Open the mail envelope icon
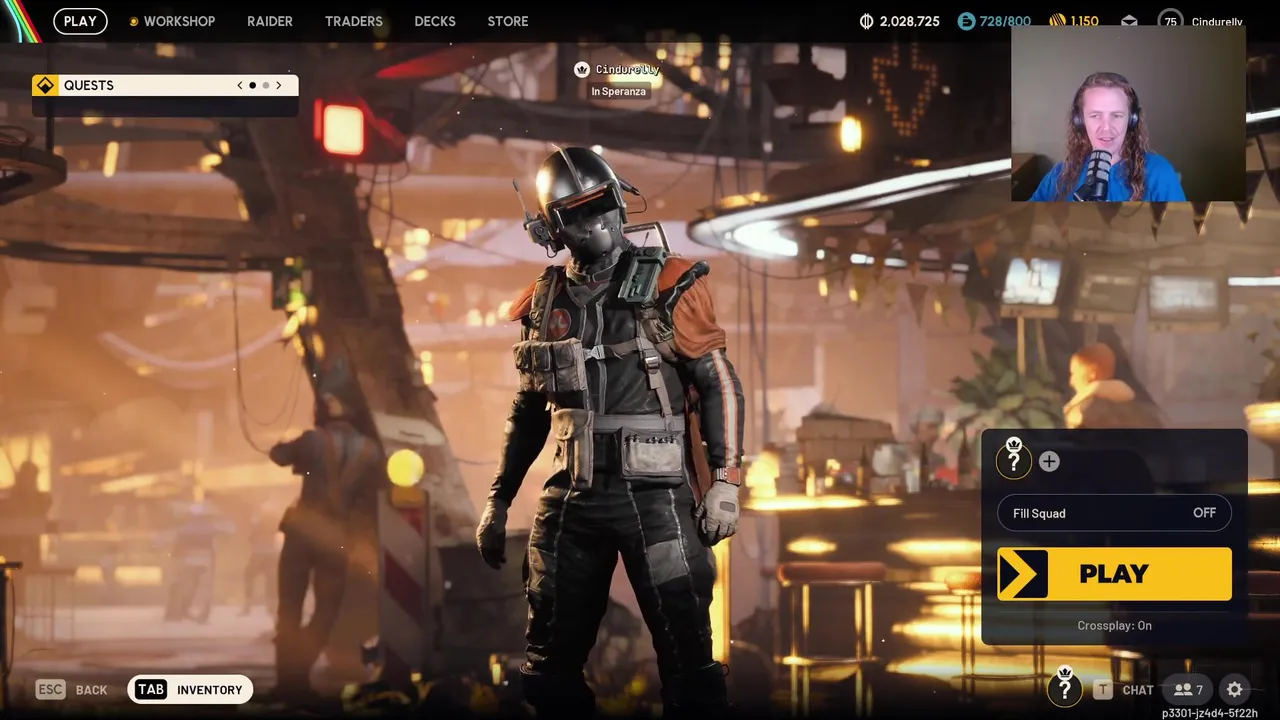Image resolution: width=1280 pixels, height=720 pixels. click(x=1129, y=21)
